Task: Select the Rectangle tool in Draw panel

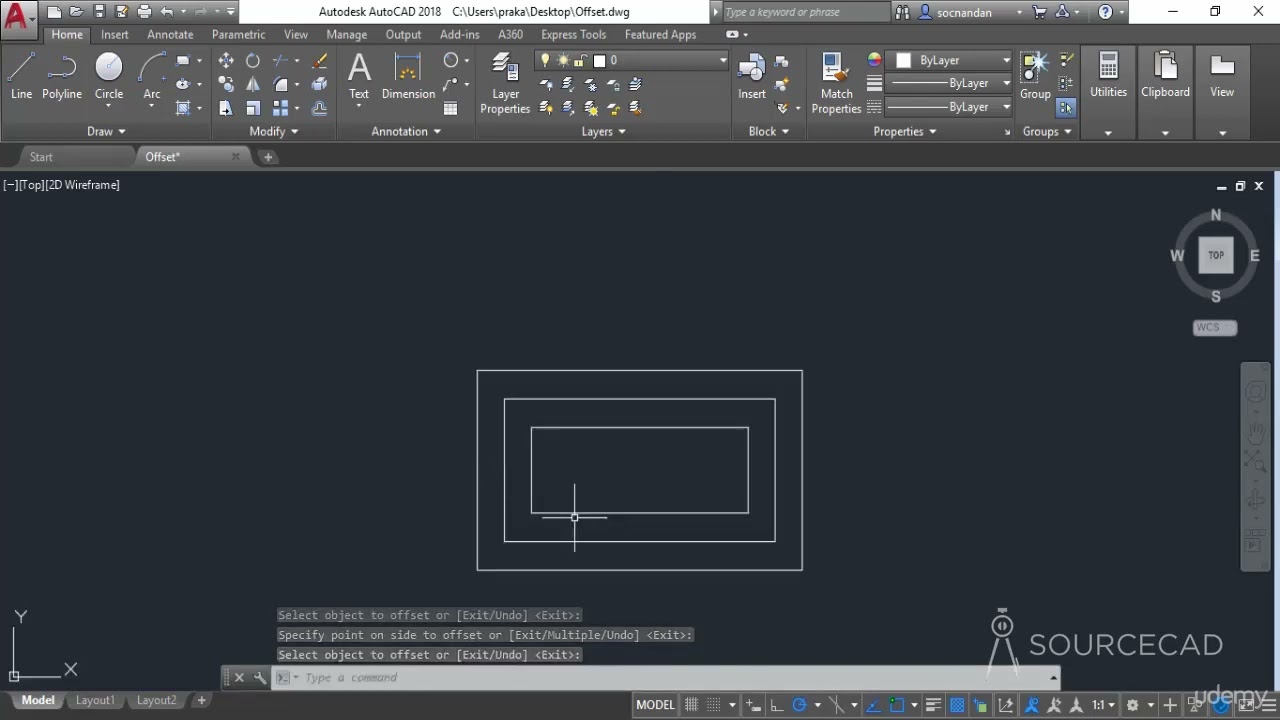Action: pyautogui.click(x=184, y=61)
